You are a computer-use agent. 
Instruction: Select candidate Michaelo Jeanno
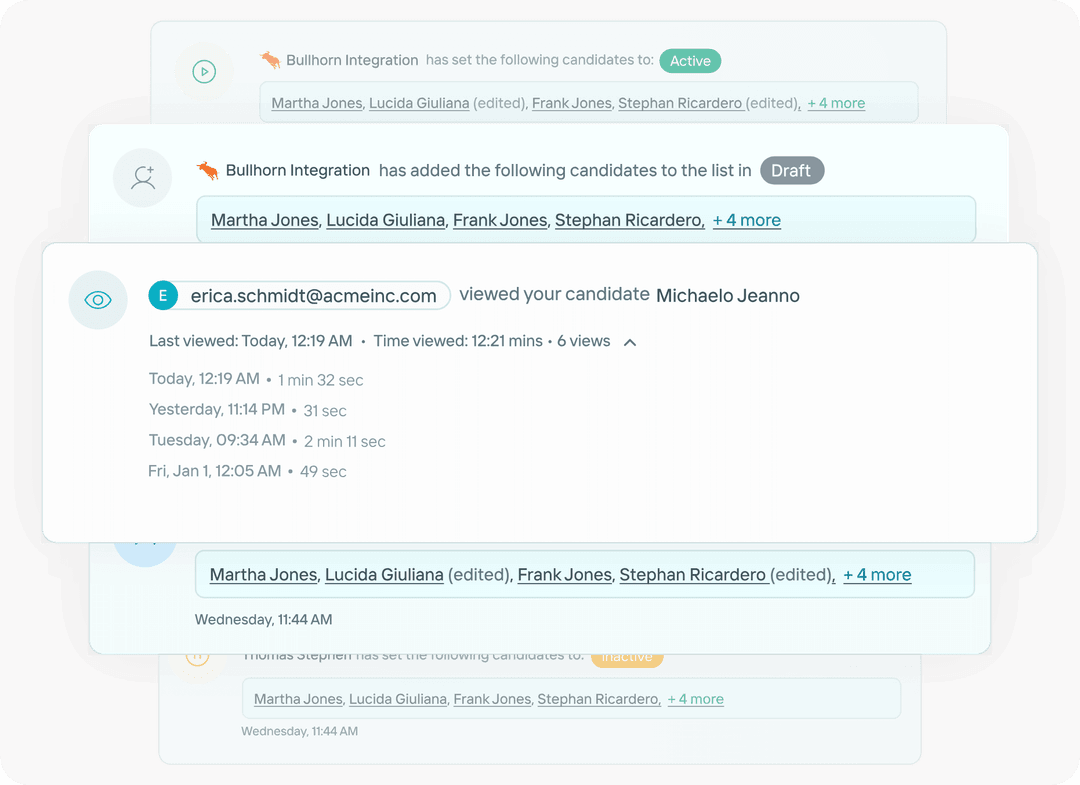727,295
